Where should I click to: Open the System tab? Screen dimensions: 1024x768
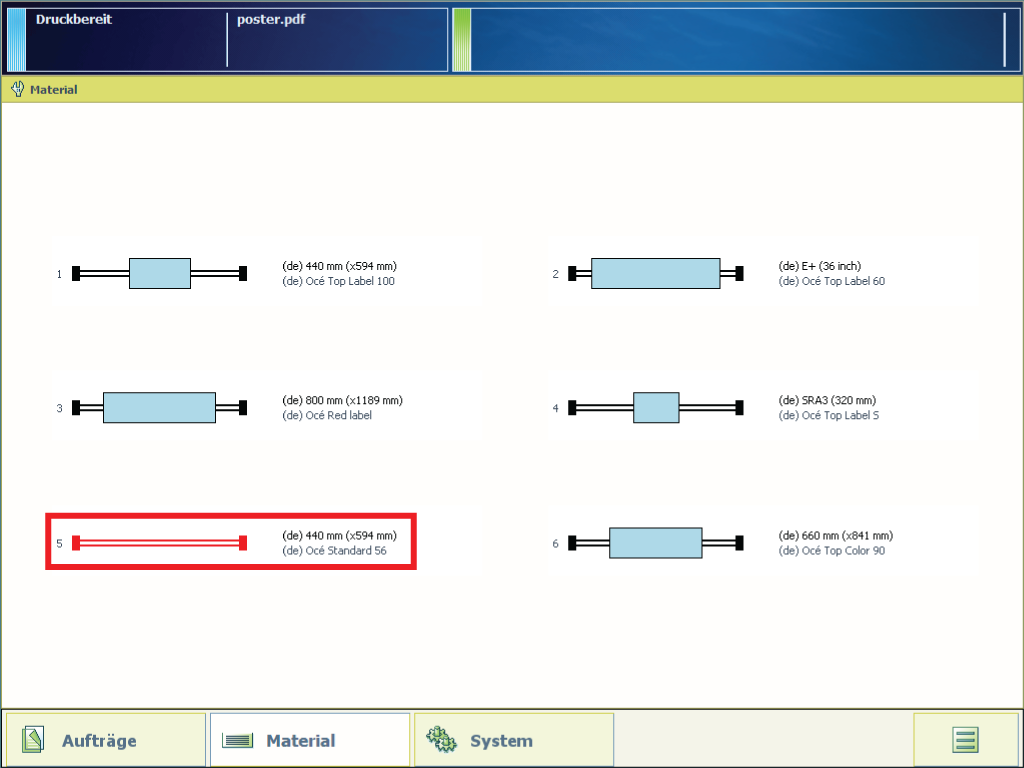[514, 740]
